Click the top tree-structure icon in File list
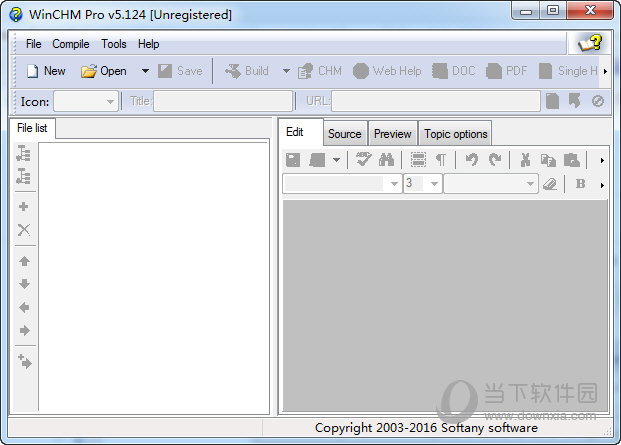The image size is (621, 445). click(x=24, y=153)
